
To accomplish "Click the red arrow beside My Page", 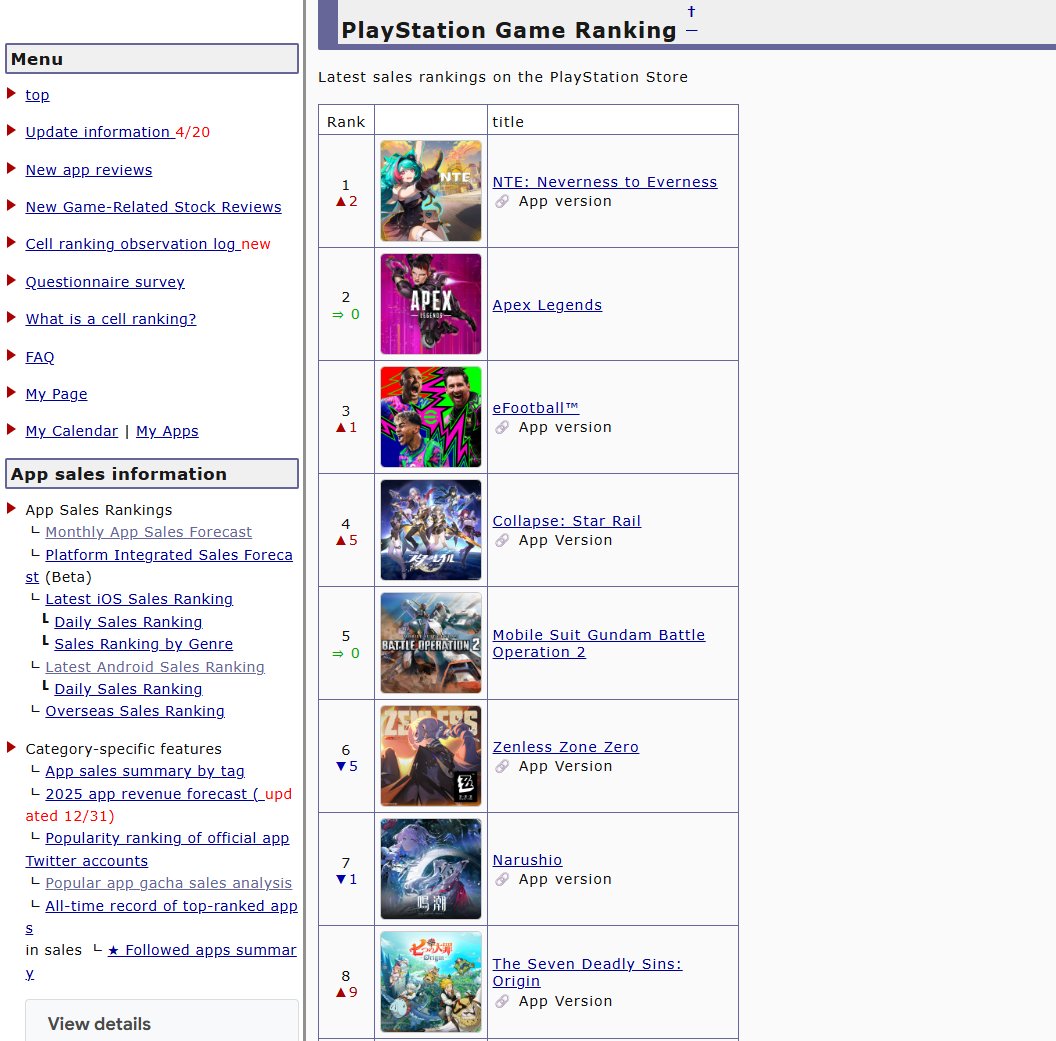I will click(x=11, y=392).
